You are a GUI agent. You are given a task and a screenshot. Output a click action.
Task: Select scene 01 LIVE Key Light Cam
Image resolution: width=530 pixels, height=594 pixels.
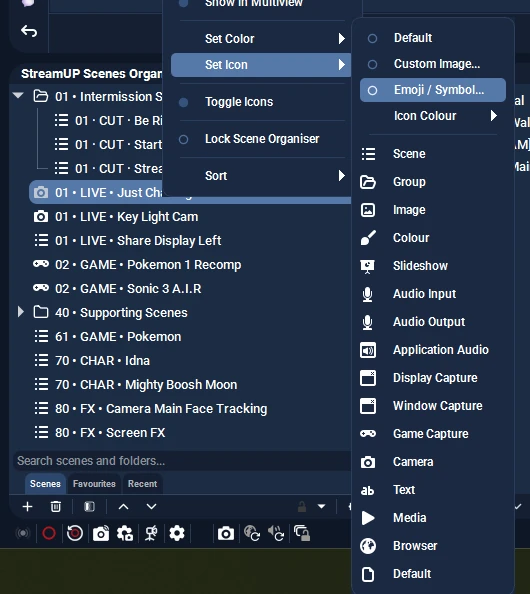pyautogui.click(x=189, y=217)
